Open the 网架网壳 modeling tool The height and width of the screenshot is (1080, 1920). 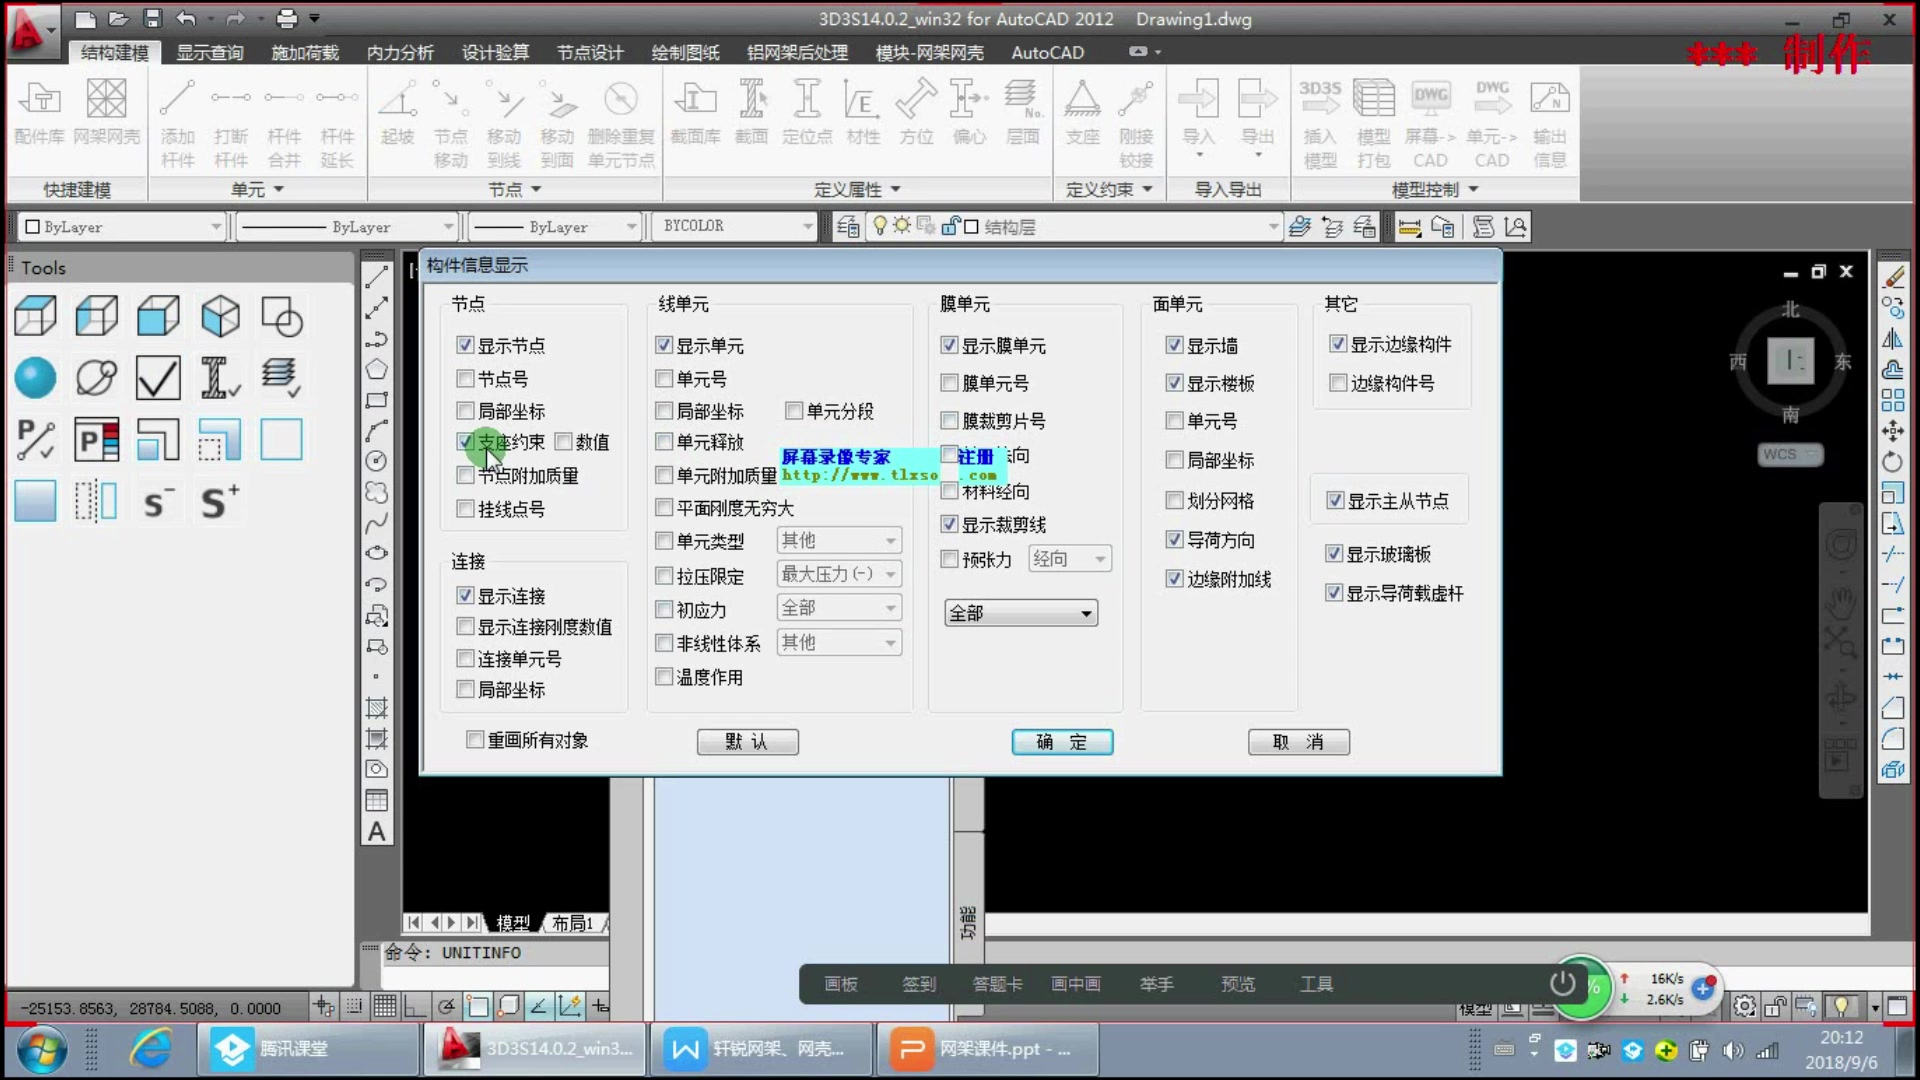click(x=107, y=115)
